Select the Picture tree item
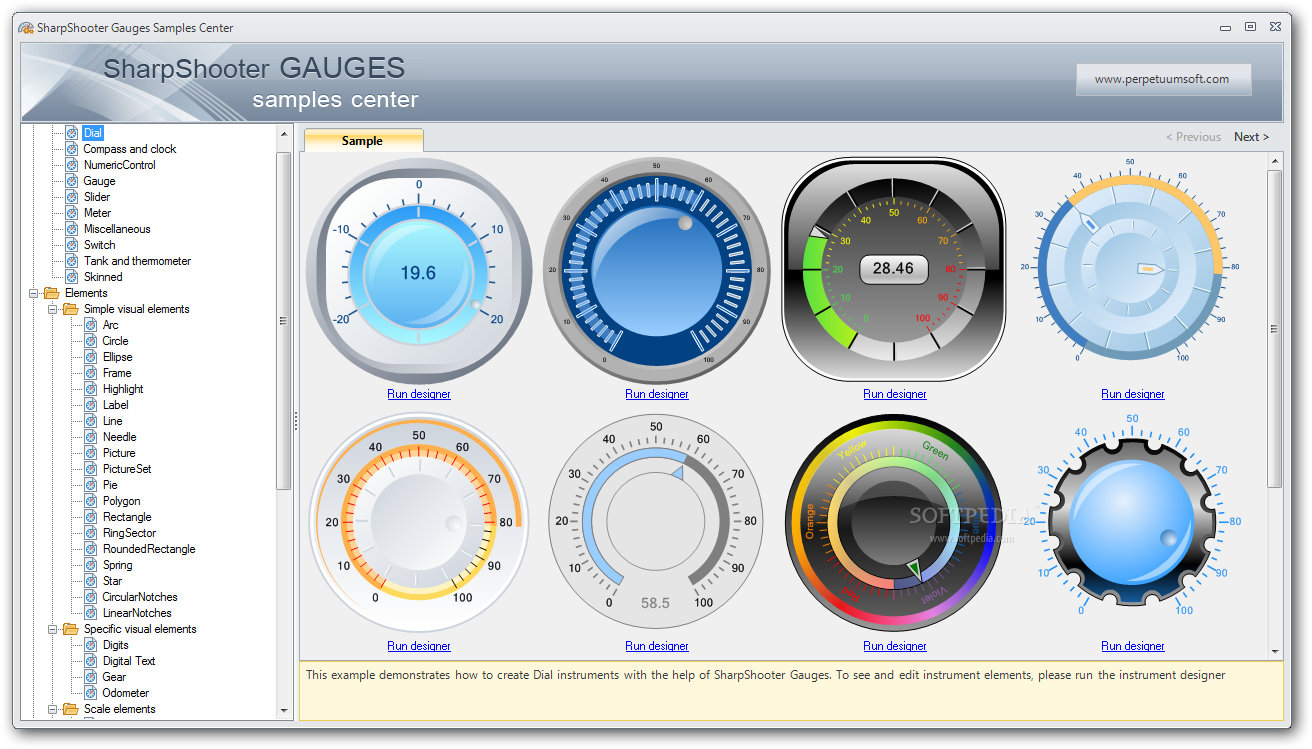This screenshot has height=749, width=1312. (x=119, y=453)
